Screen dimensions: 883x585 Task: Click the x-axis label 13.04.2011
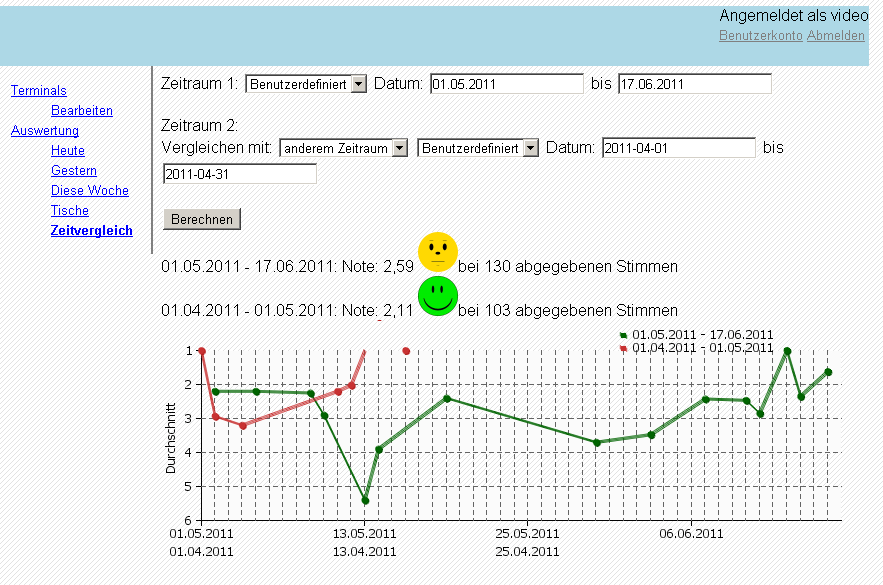click(364, 552)
